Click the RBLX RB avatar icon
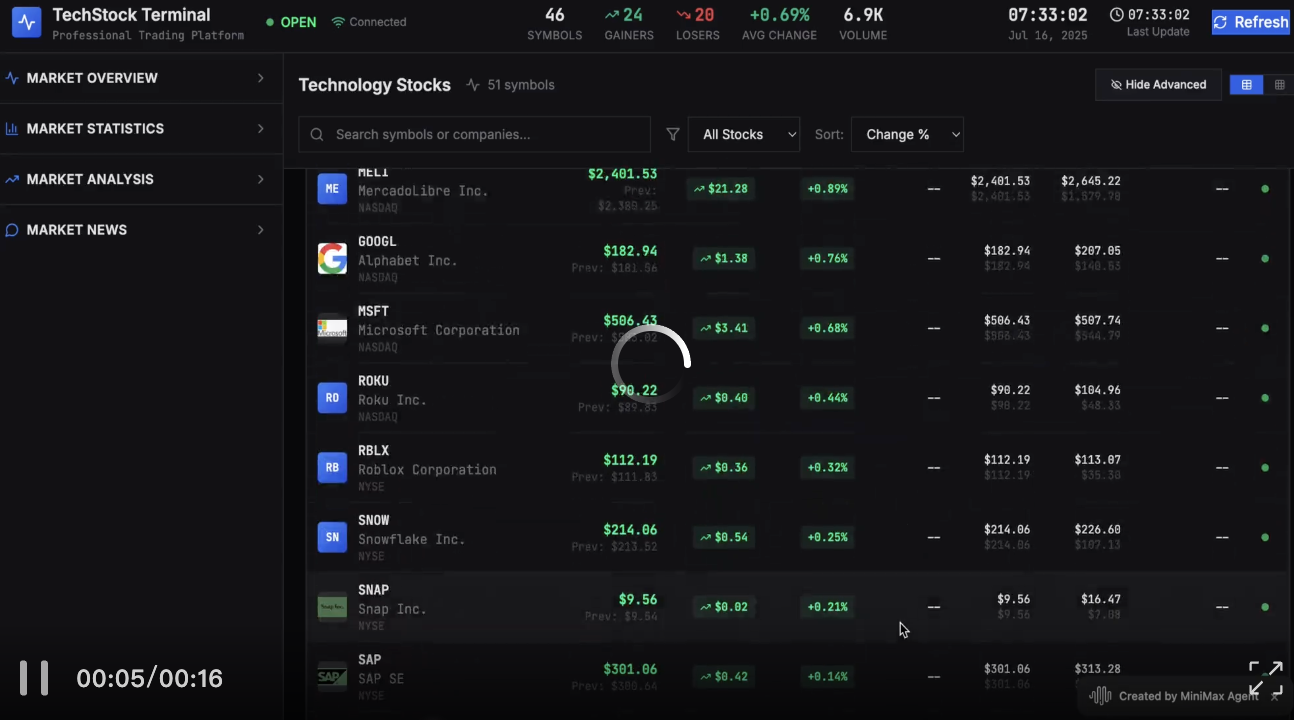Screen dimensions: 1294x720 click(332, 467)
